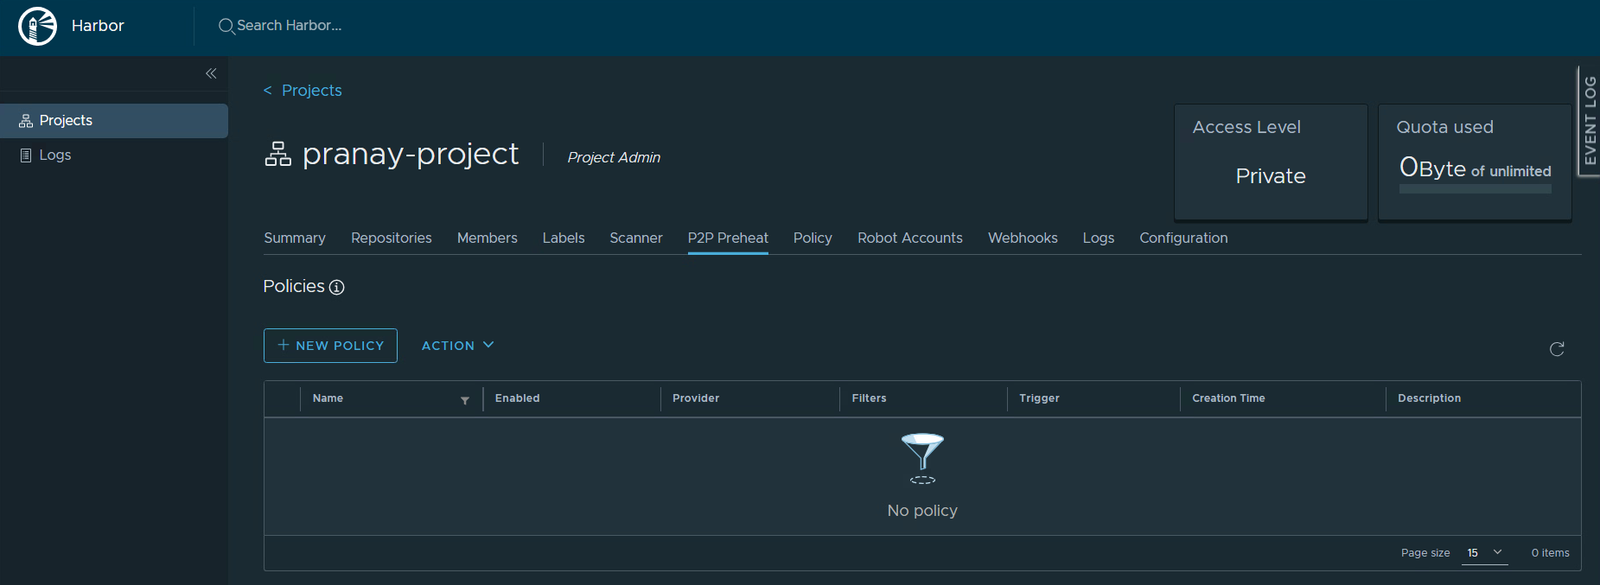The width and height of the screenshot is (1600, 585).
Task: Click the quota usage progress bar
Action: coord(1475,189)
